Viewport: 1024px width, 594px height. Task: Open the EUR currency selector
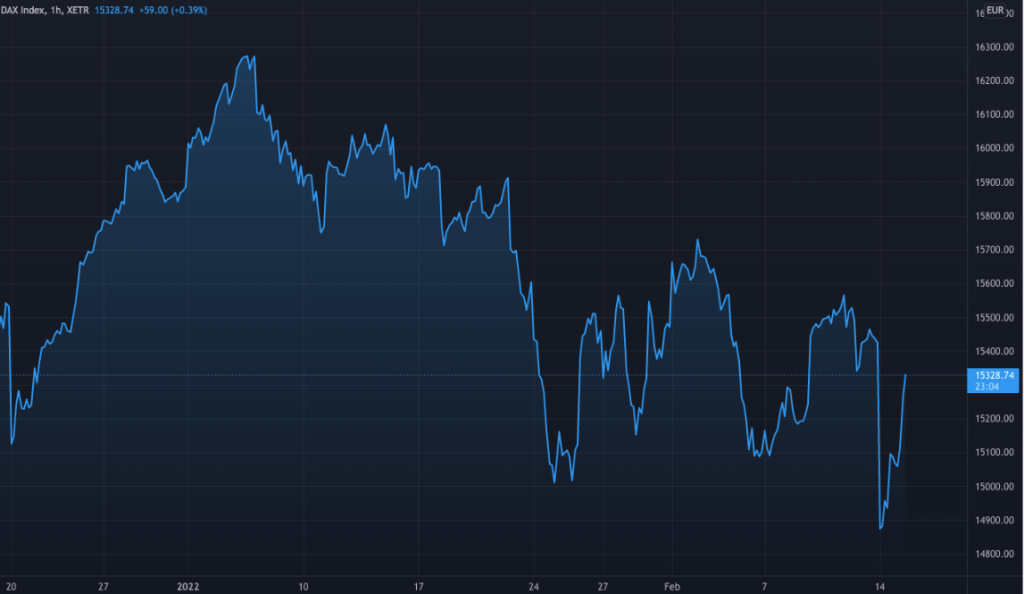pyautogui.click(x=995, y=11)
